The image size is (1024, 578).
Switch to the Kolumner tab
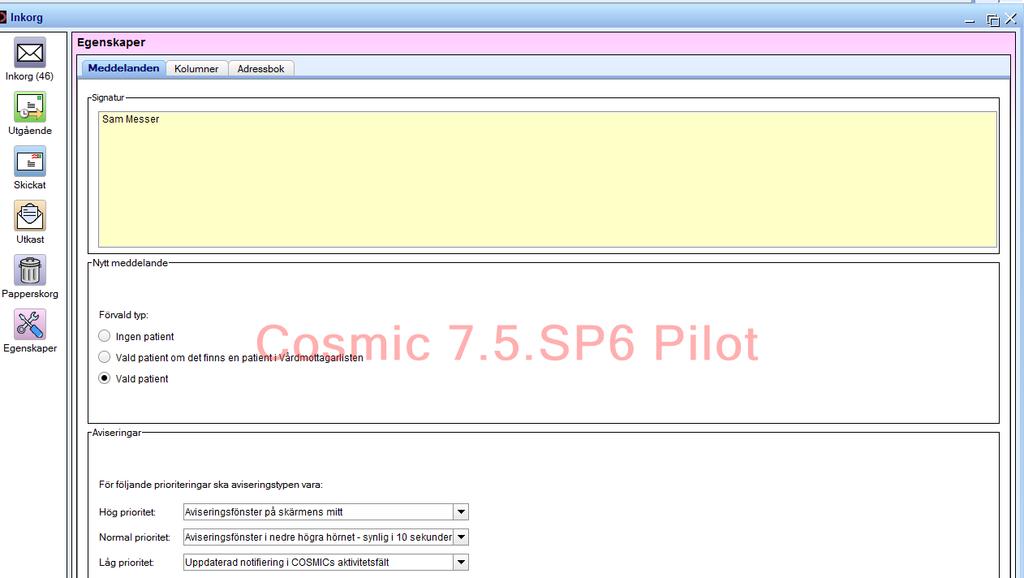point(197,69)
